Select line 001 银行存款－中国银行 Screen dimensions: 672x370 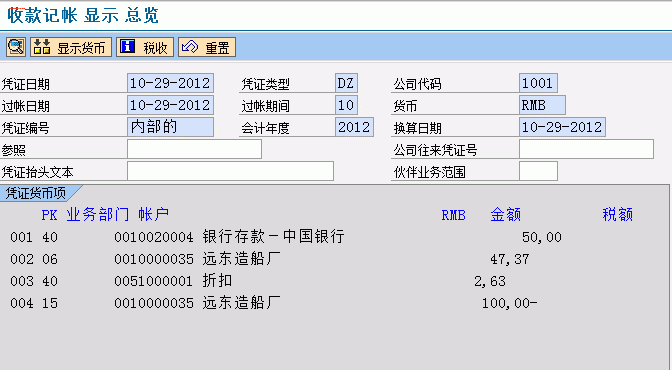[286, 237]
